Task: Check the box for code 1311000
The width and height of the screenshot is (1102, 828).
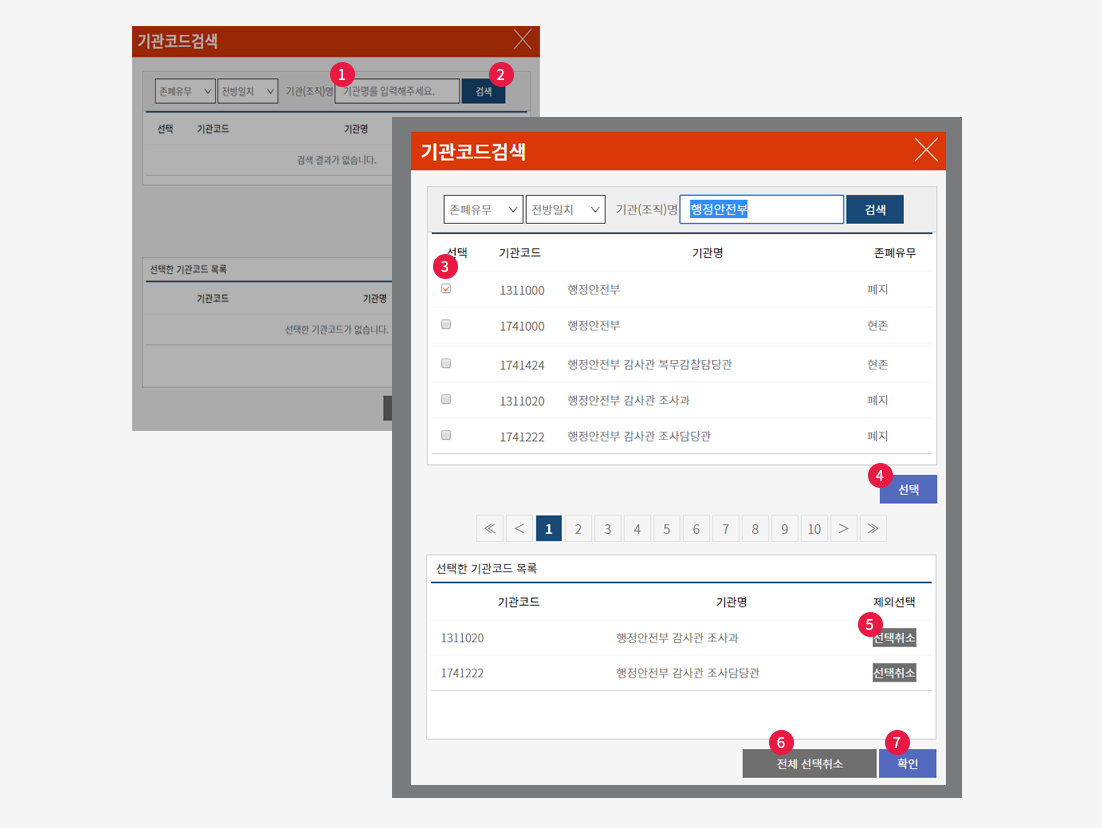Action: point(446,289)
